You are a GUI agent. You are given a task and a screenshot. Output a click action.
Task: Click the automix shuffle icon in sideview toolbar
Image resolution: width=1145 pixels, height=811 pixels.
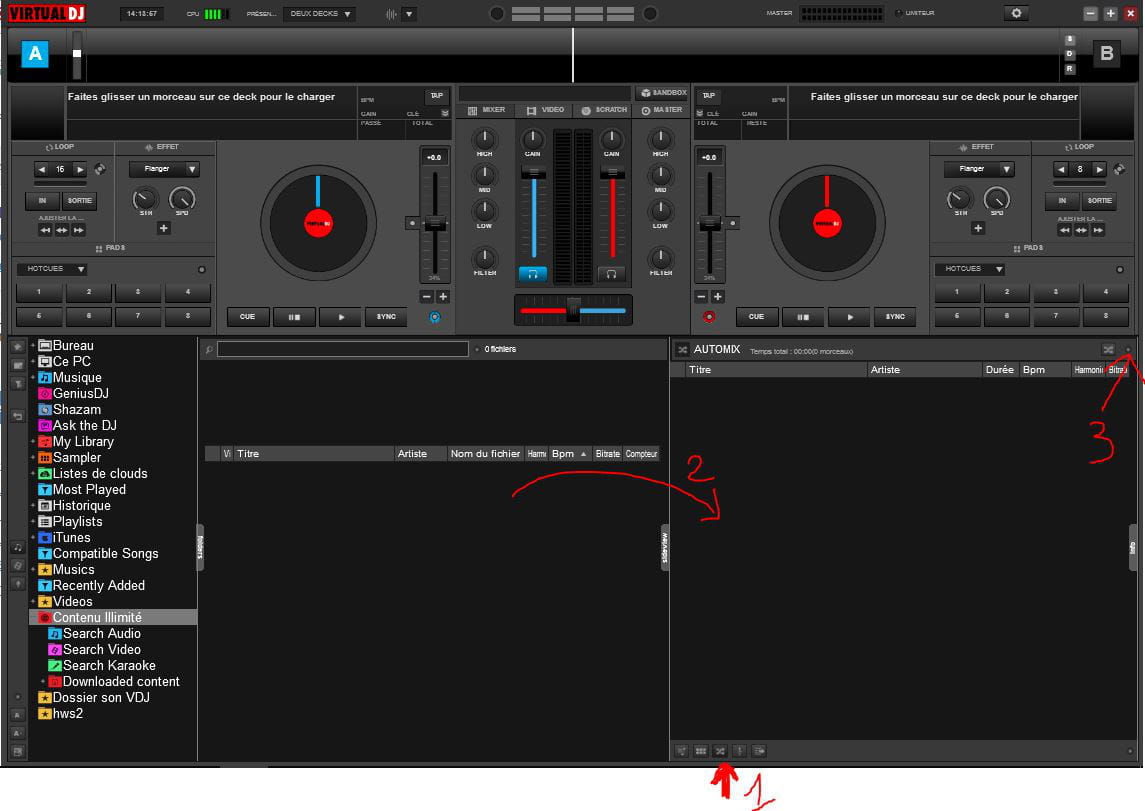point(720,751)
